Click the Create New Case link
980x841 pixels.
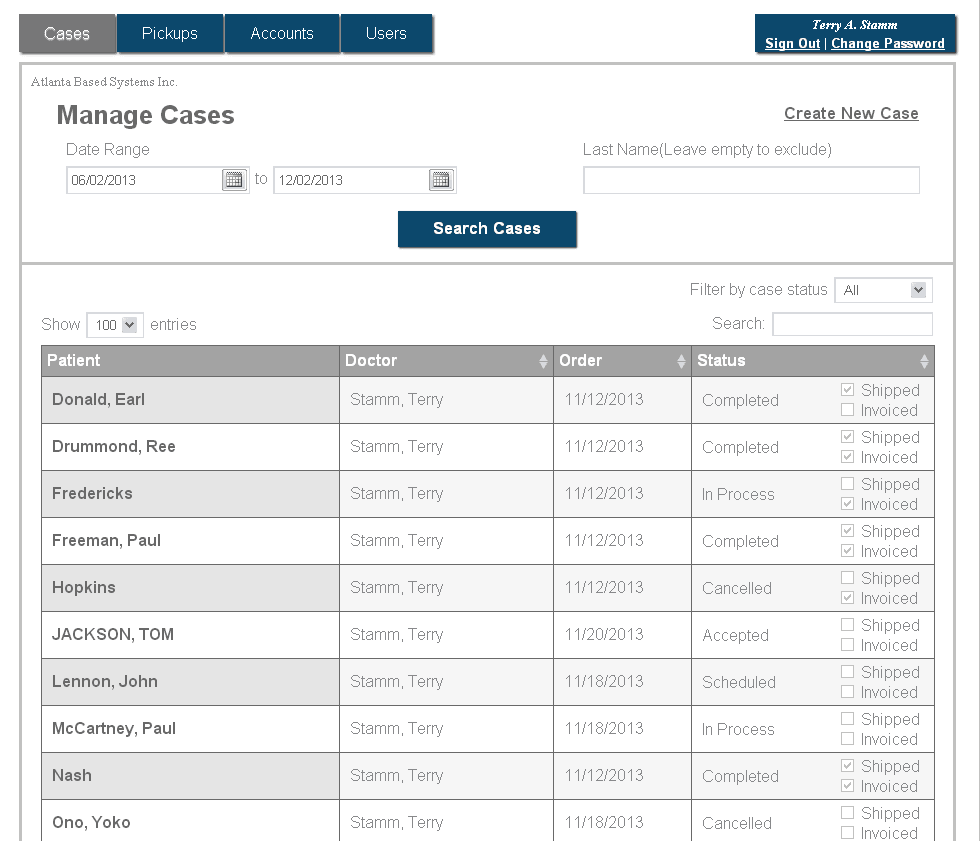[850, 114]
